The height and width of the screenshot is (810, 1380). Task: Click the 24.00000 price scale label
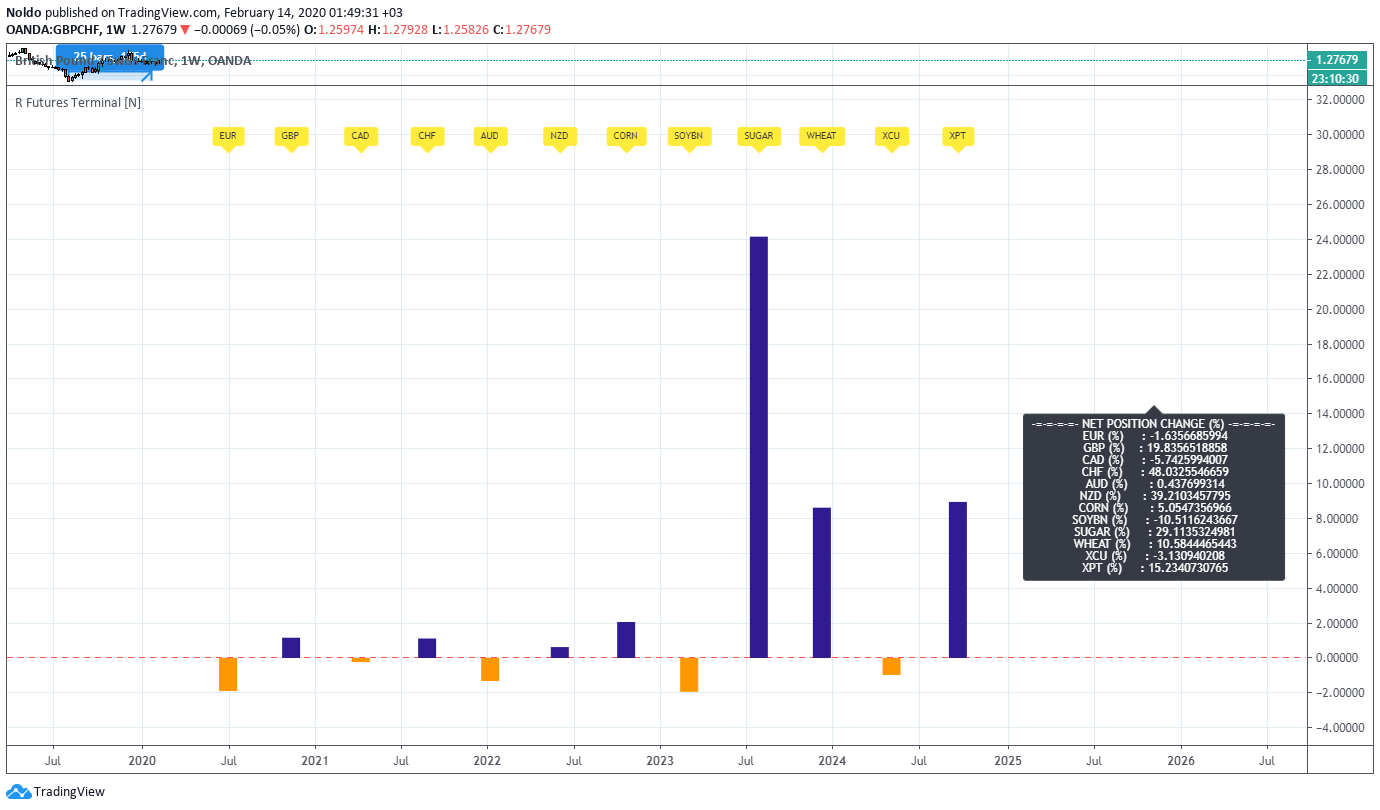[1339, 240]
